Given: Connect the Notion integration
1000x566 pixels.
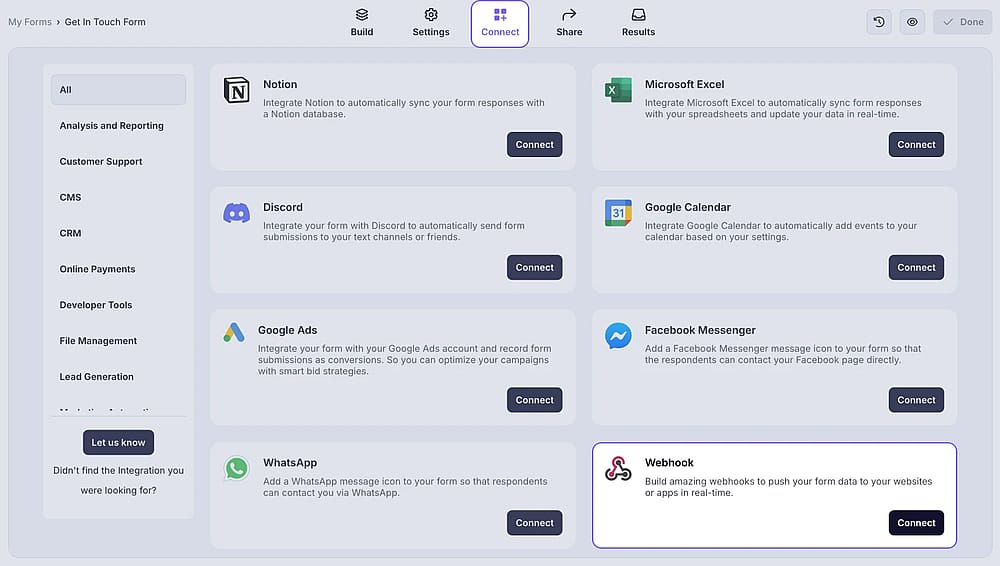Looking at the screenshot, I should click(x=534, y=144).
